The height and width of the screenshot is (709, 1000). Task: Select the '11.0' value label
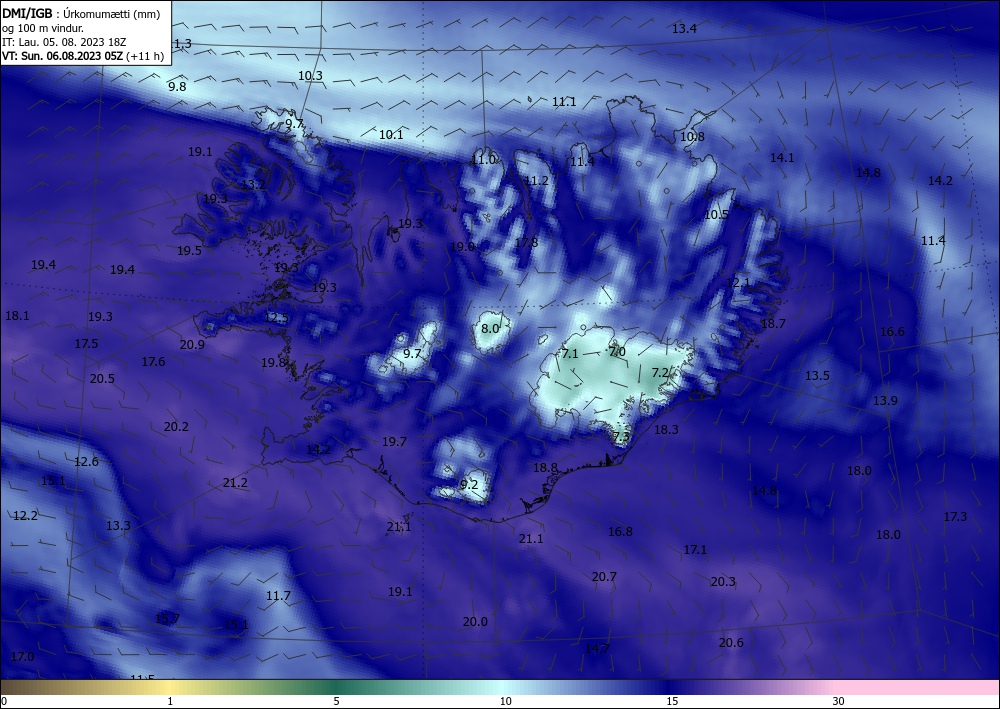(483, 159)
